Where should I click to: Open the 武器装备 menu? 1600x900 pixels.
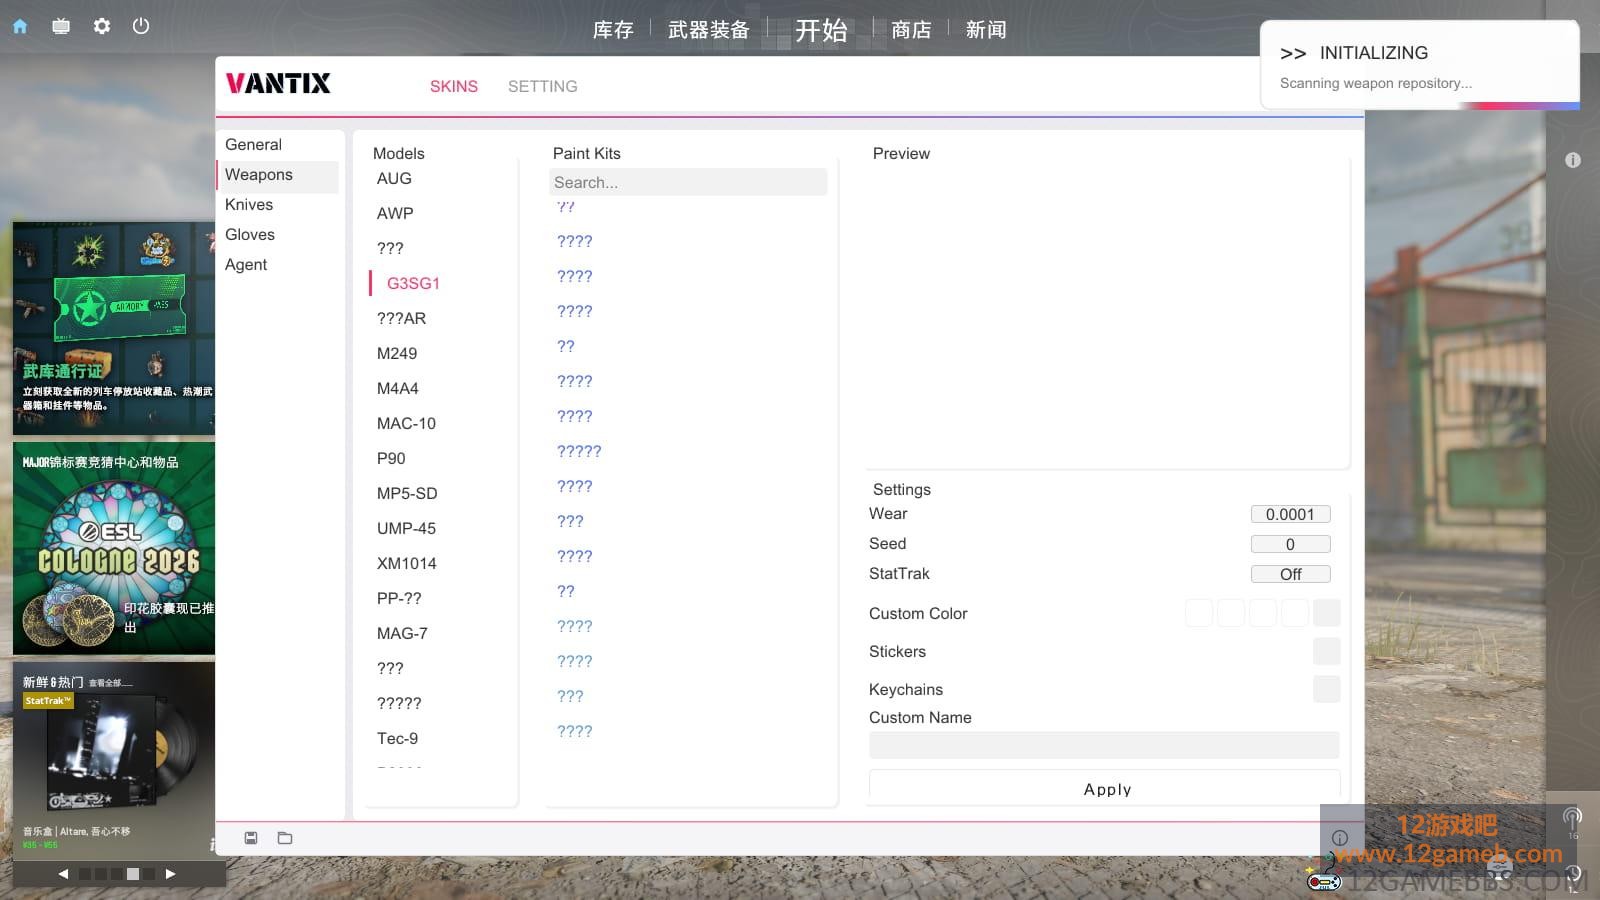[x=709, y=30]
